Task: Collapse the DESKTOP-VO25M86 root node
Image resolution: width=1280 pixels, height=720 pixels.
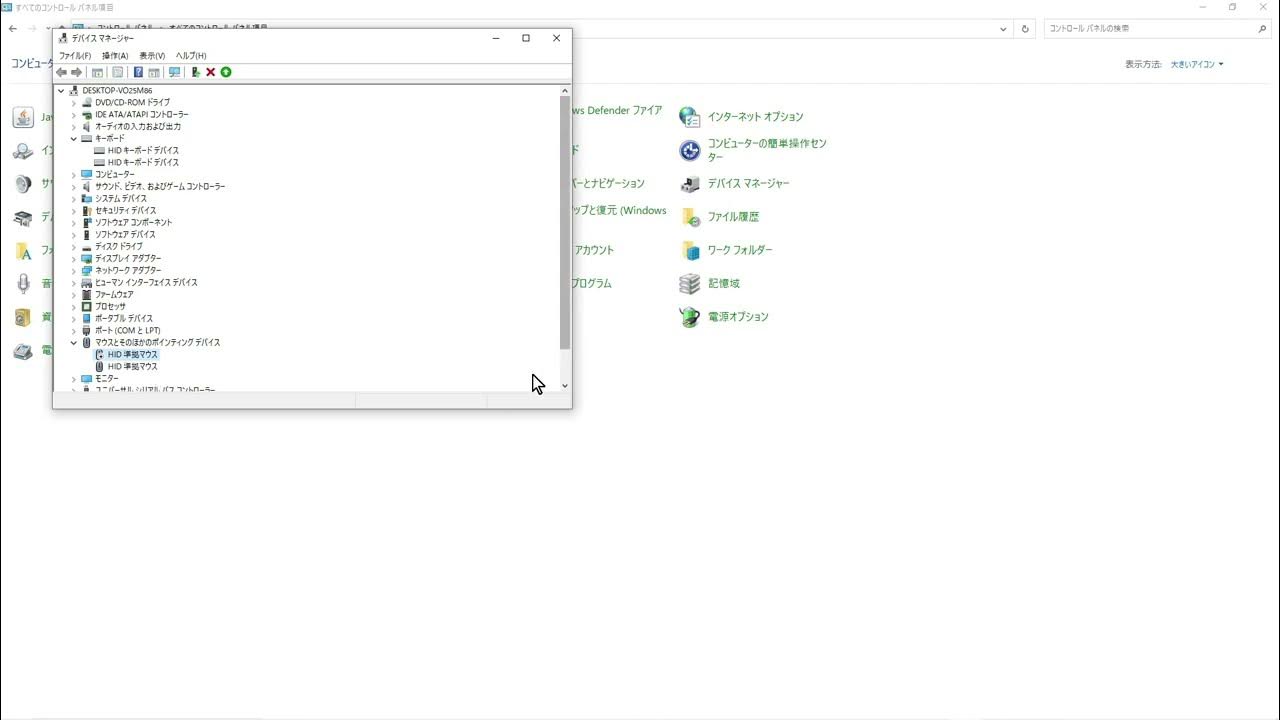Action: (61, 90)
